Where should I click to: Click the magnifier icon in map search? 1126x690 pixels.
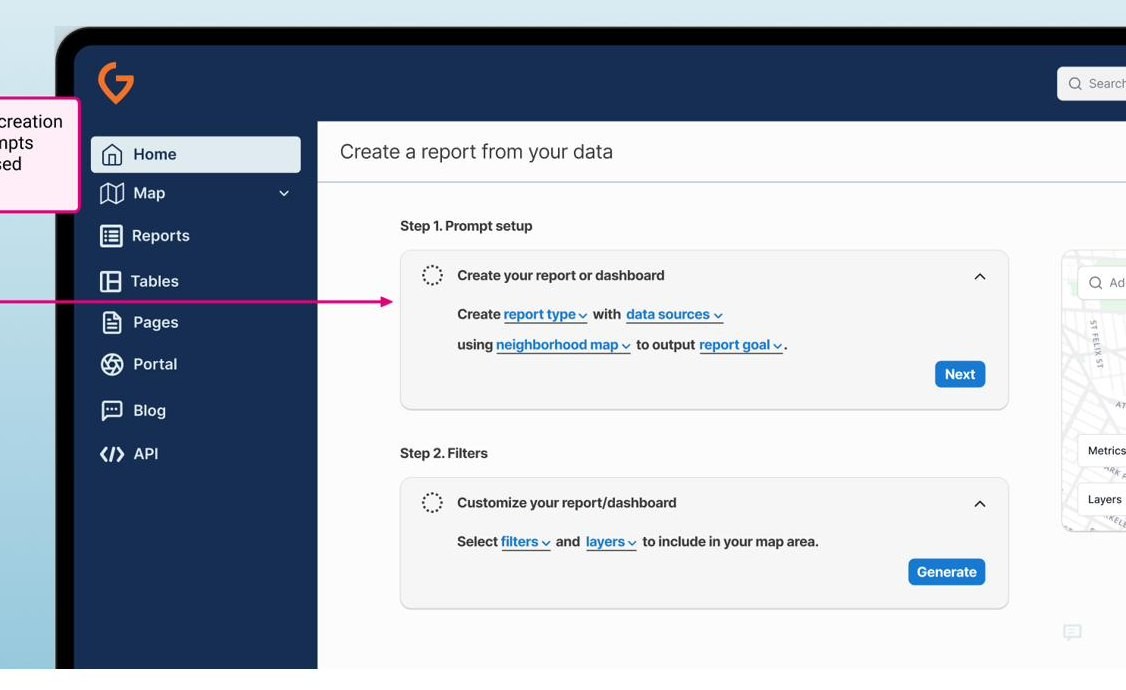[1096, 283]
